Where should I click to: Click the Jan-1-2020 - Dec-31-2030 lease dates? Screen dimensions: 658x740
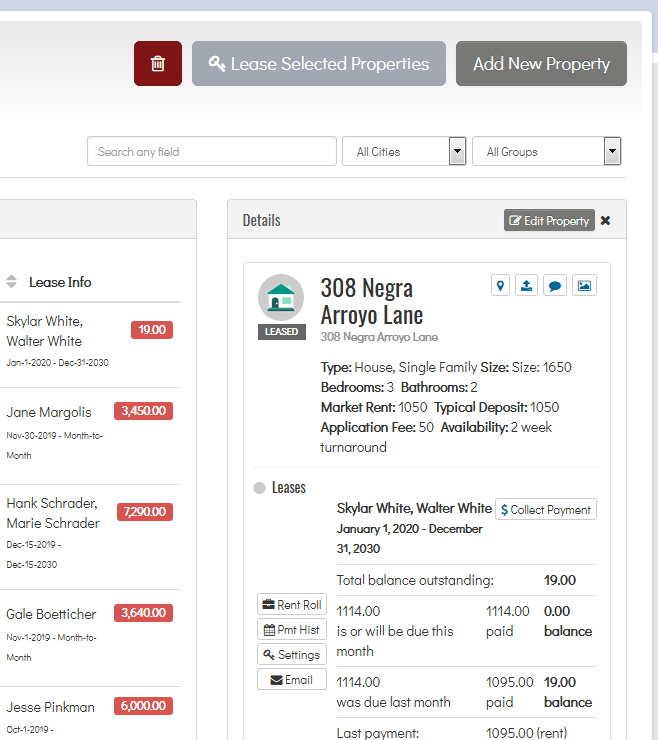[57, 362]
